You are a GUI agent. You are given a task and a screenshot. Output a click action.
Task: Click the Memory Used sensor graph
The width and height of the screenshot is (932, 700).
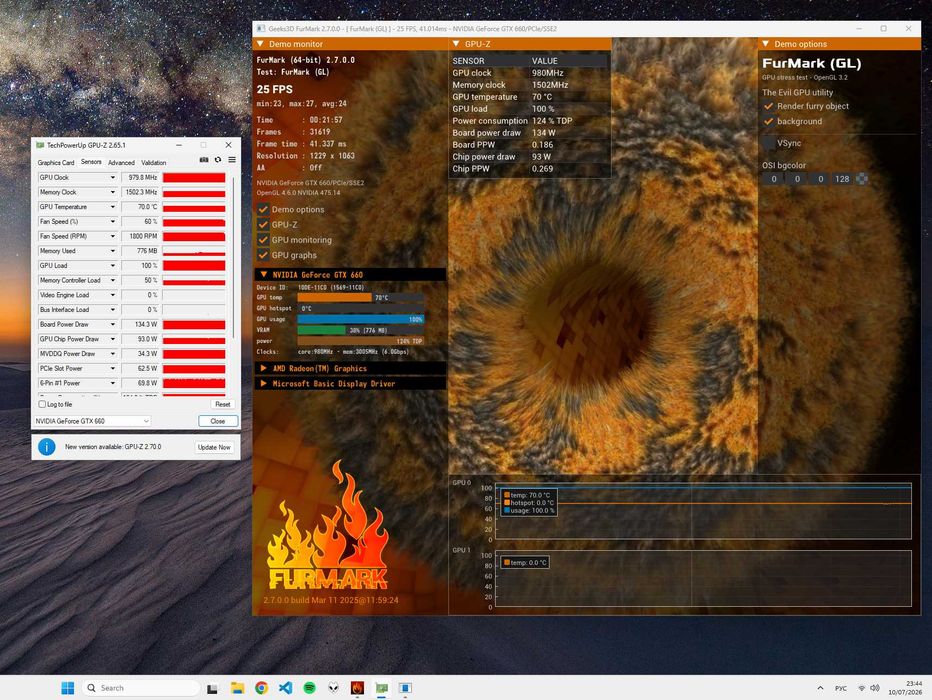point(194,251)
